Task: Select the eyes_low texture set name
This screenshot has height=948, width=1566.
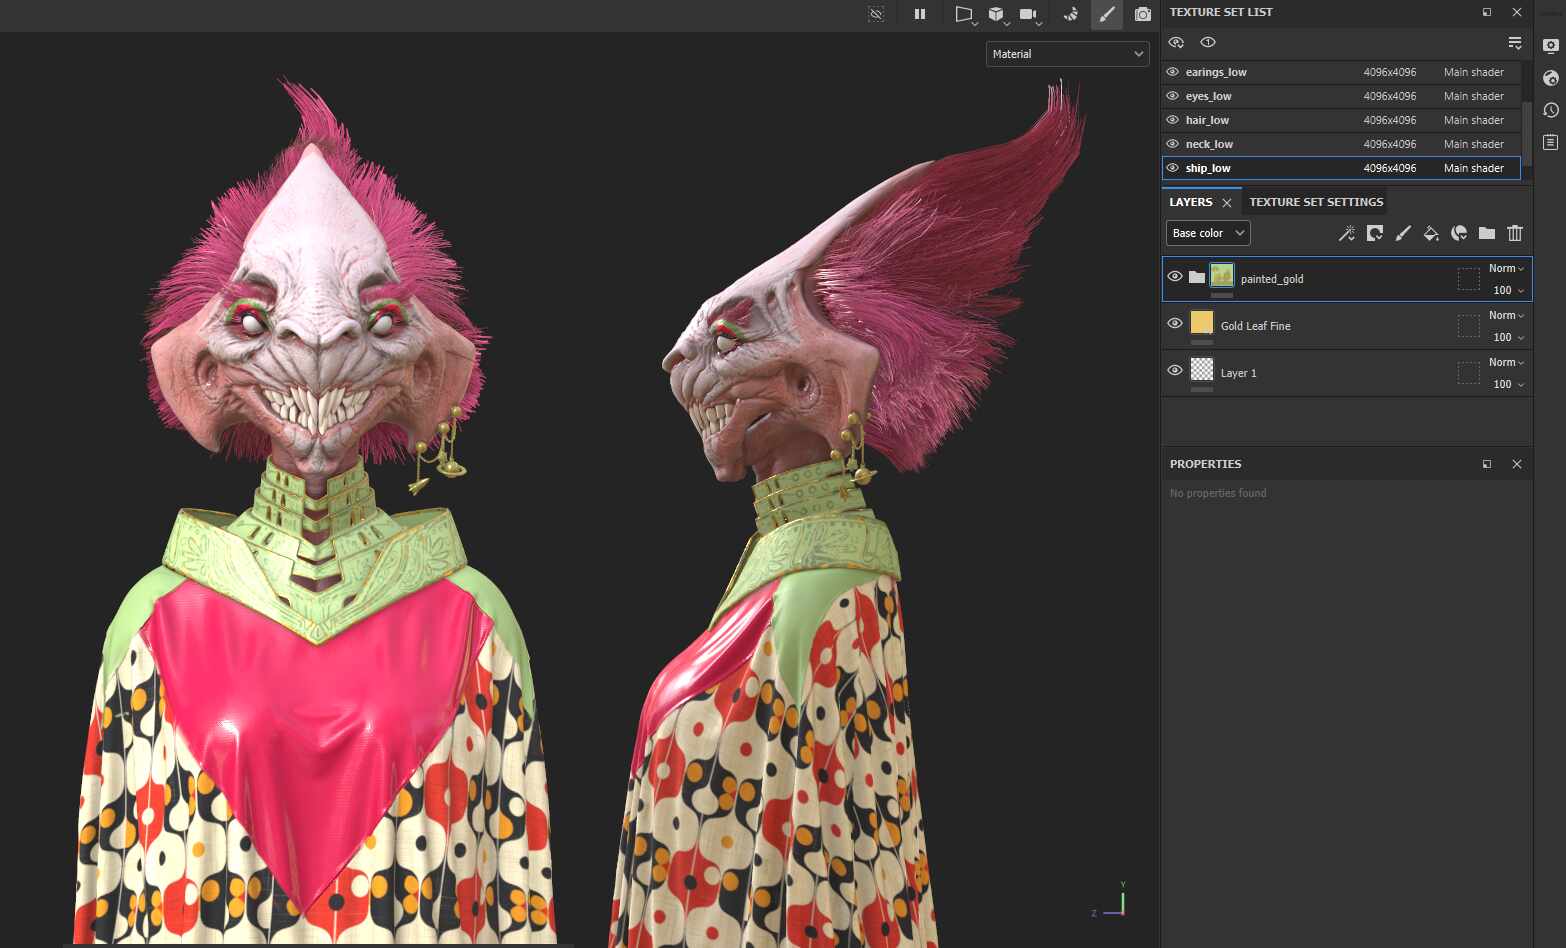Action: pos(1208,96)
